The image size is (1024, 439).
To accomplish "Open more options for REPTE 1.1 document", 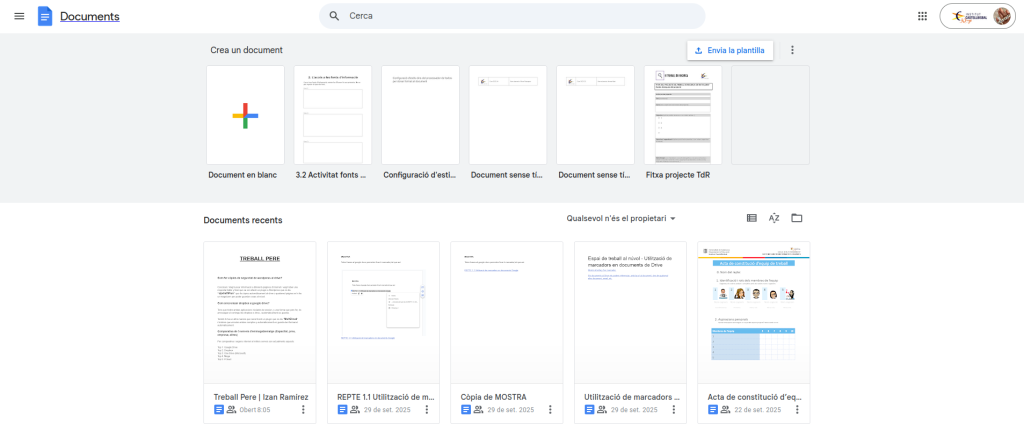I will point(427,409).
